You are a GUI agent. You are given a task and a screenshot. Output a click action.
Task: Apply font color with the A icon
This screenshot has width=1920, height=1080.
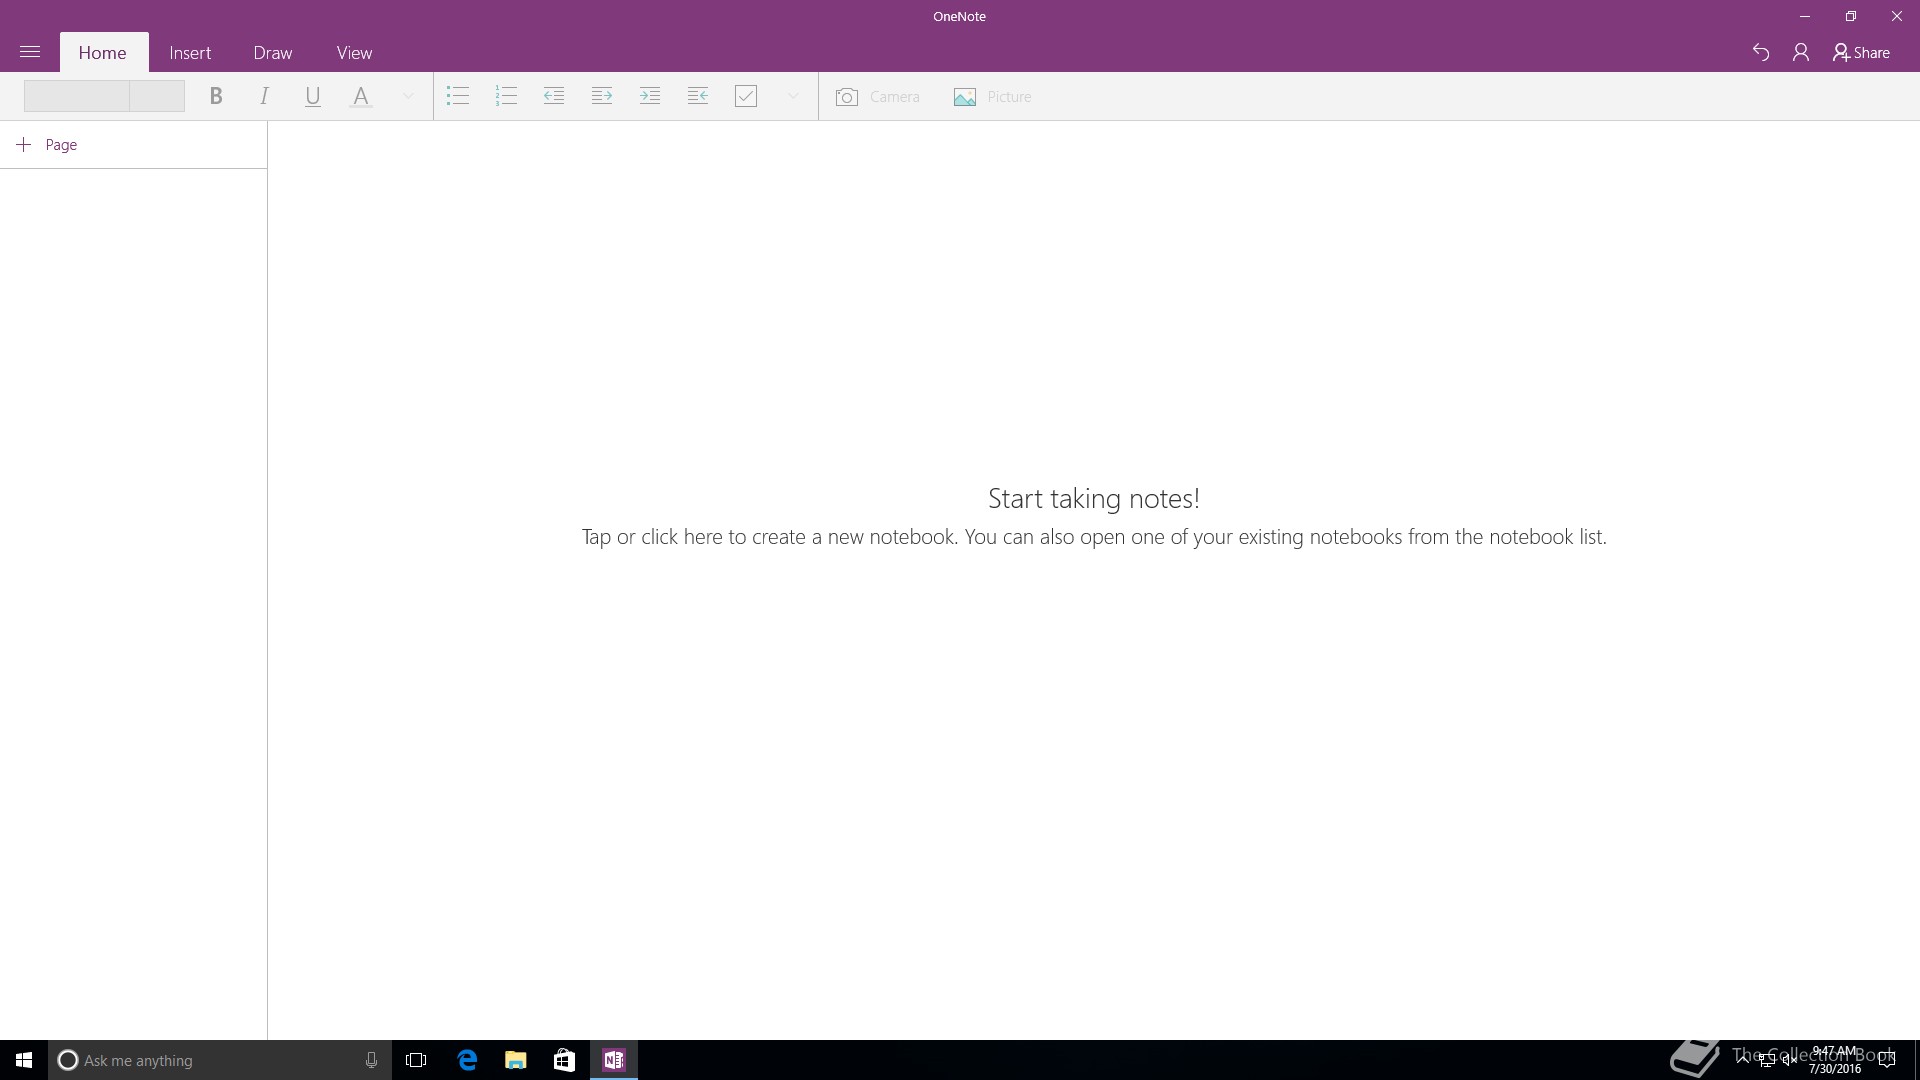point(361,96)
